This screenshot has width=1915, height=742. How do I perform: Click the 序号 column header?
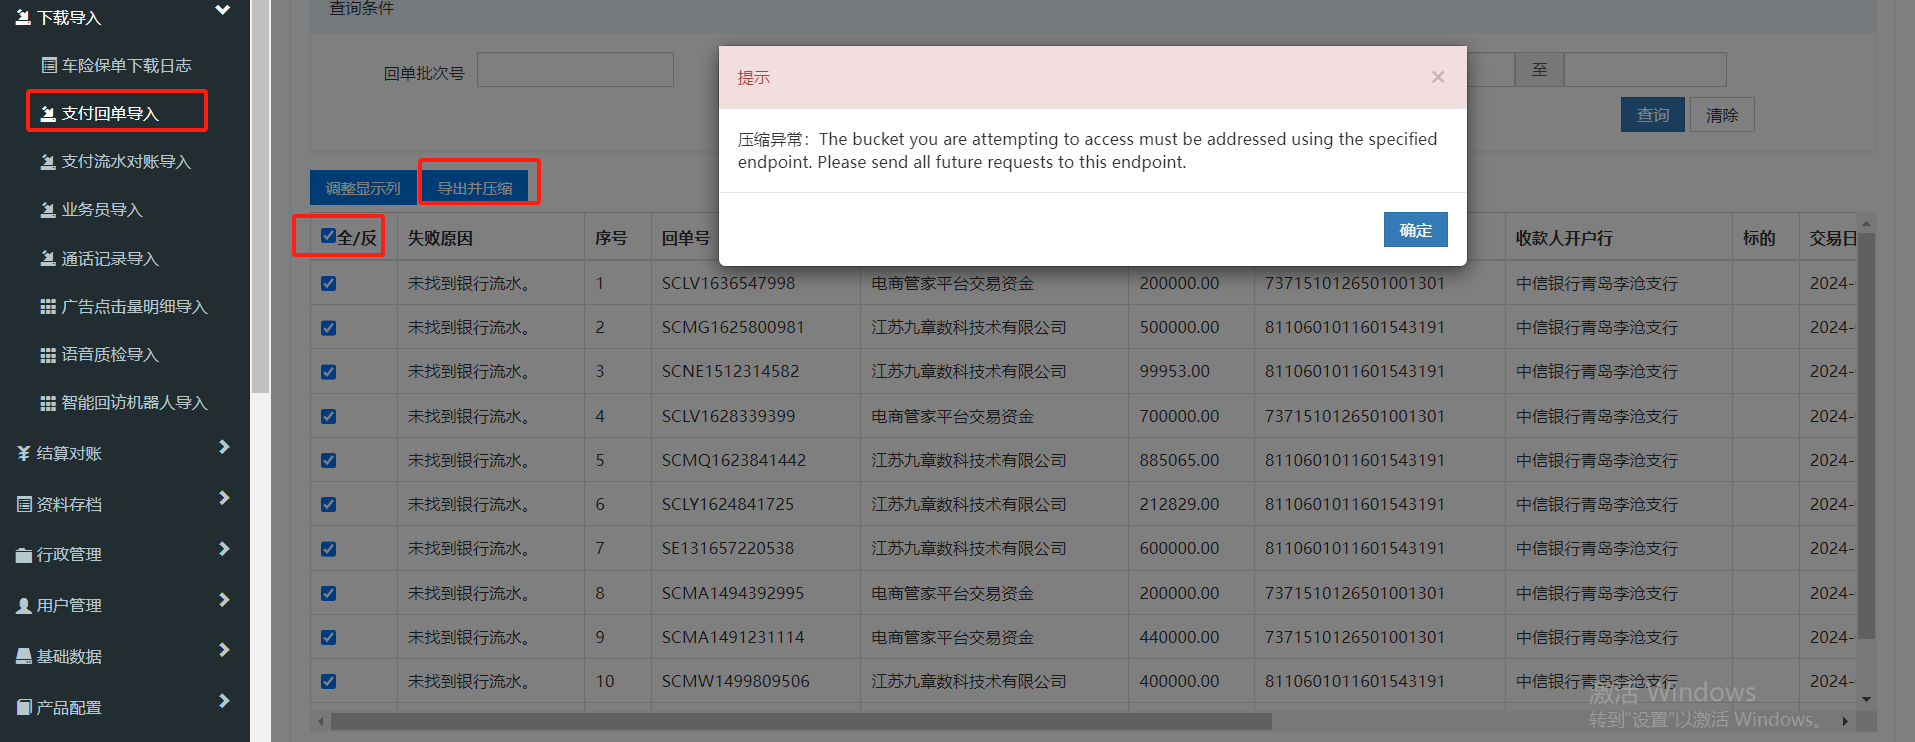[x=611, y=238]
